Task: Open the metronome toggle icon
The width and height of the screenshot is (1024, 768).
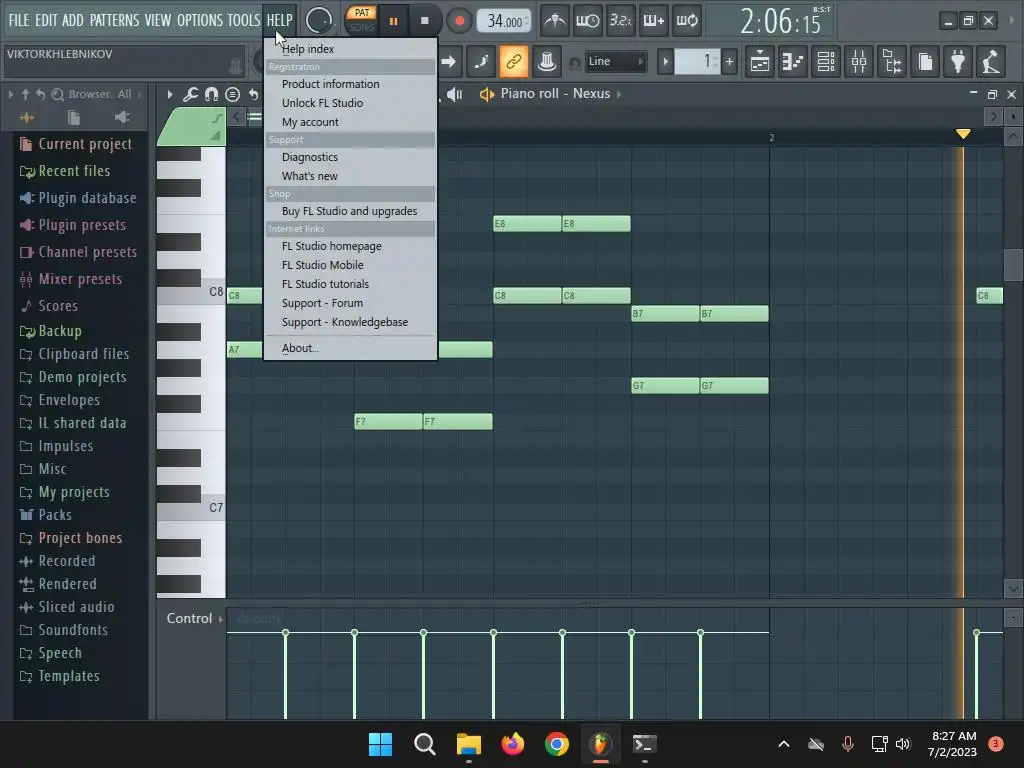Action: click(555, 21)
